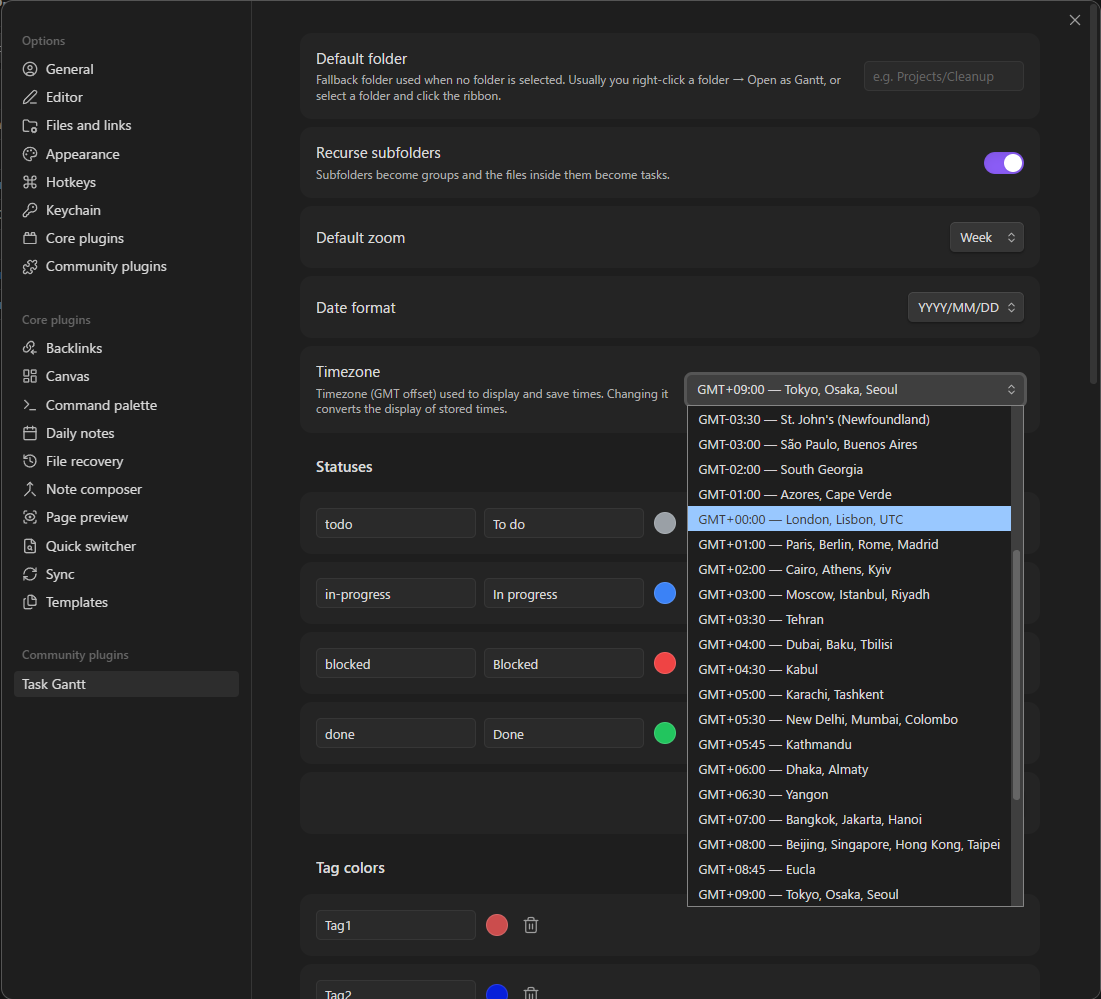The image size is (1101, 999).
Task: Open the Task Gantt plugin settings
Action: [126, 684]
